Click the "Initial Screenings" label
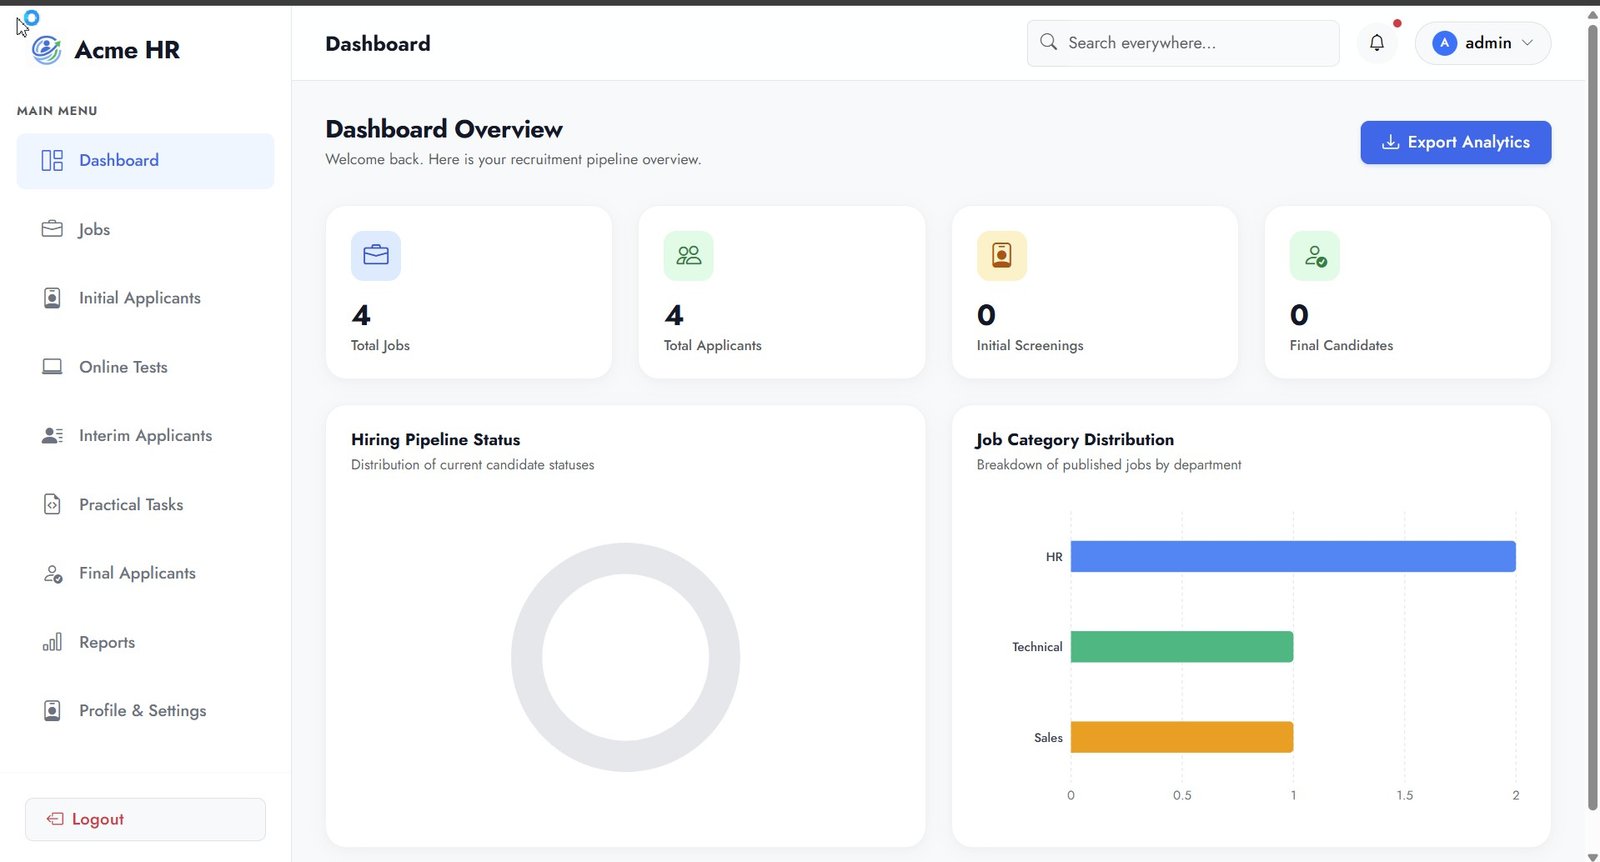The width and height of the screenshot is (1600, 862). coord(1030,345)
